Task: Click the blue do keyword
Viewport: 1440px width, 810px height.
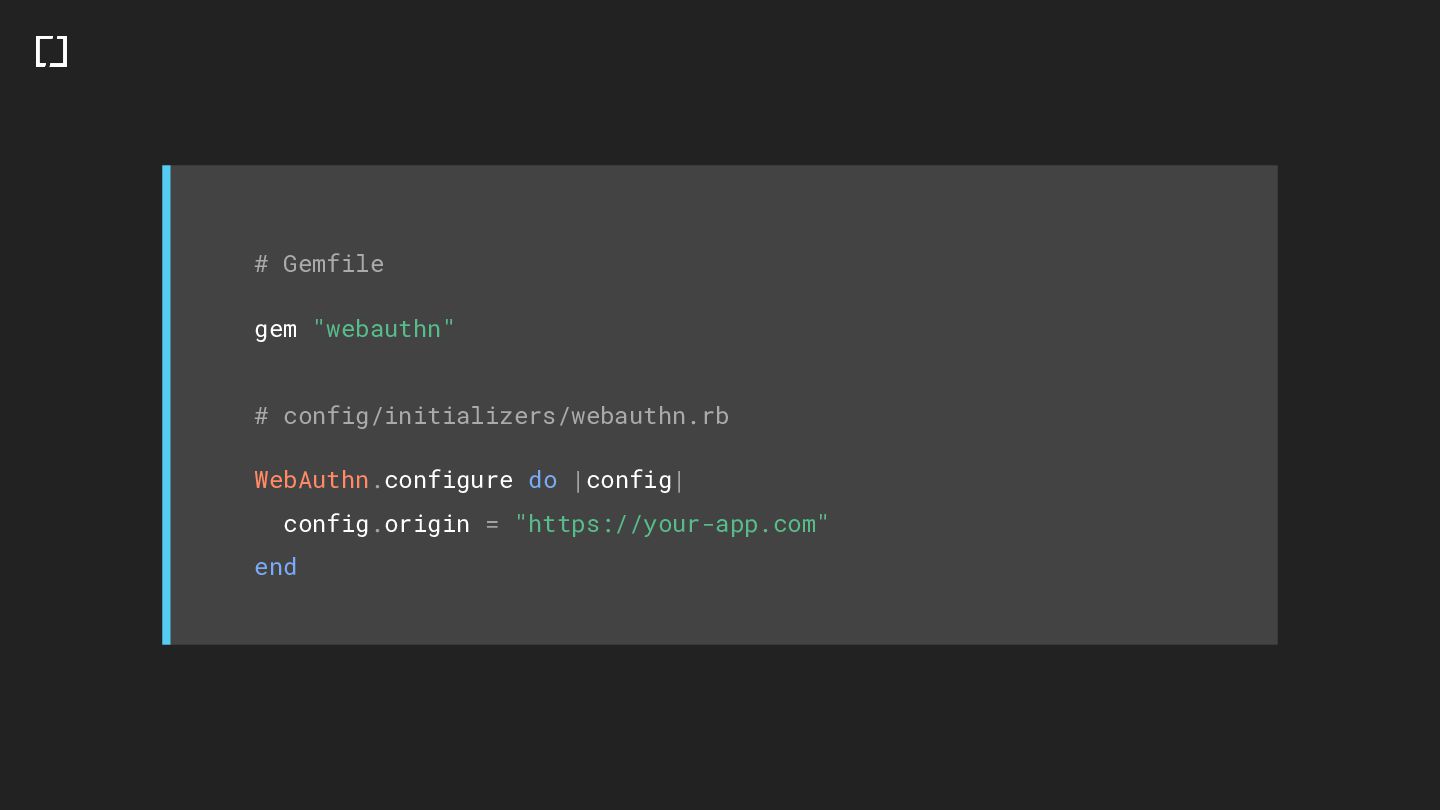Action: (x=542, y=480)
